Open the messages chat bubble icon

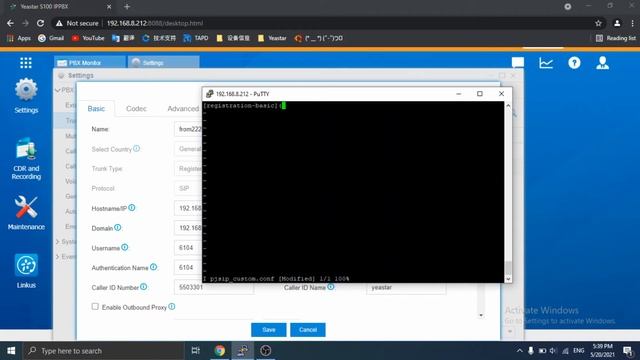pos(518,62)
